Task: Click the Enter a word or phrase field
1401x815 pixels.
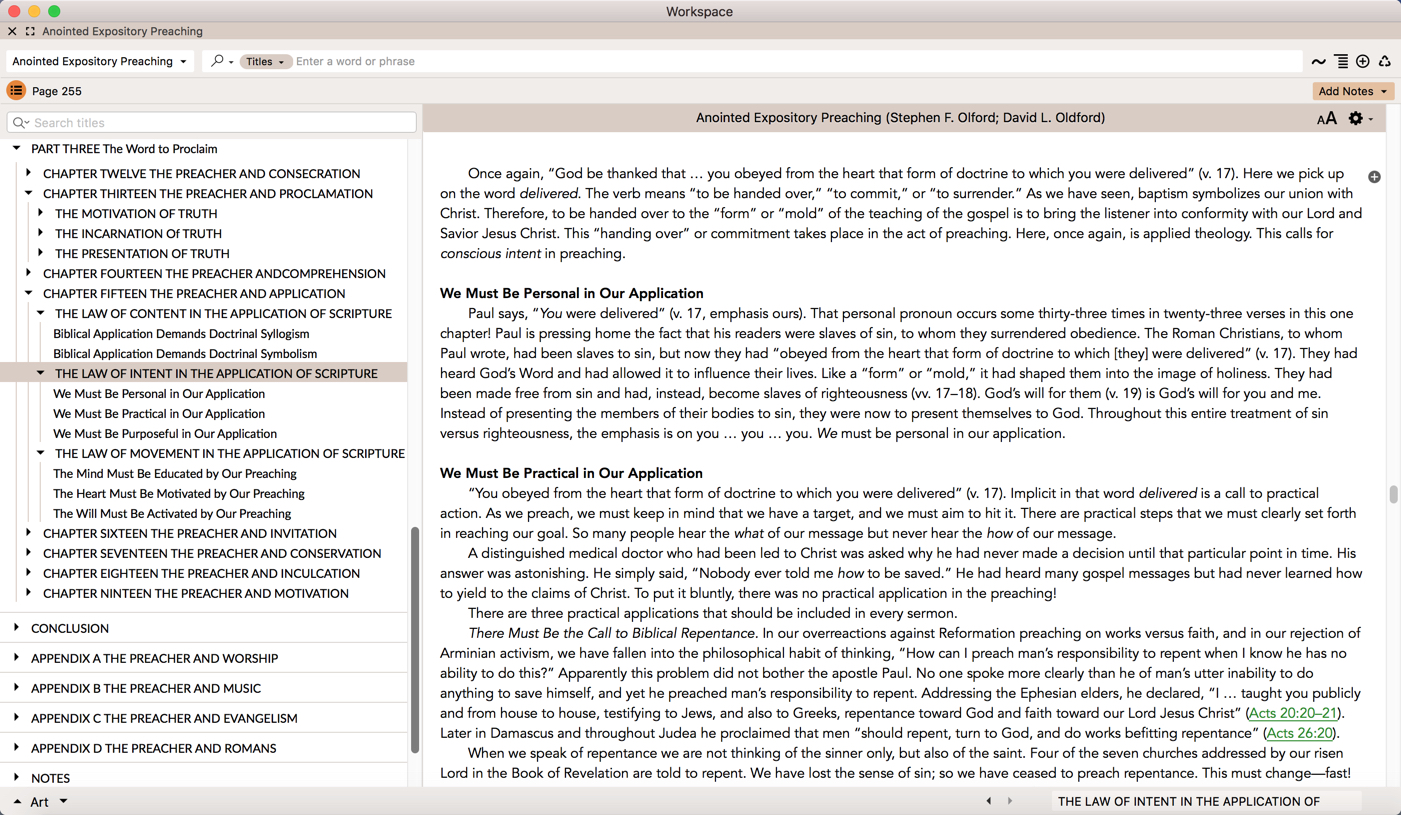Action: (x=795, y=61)
